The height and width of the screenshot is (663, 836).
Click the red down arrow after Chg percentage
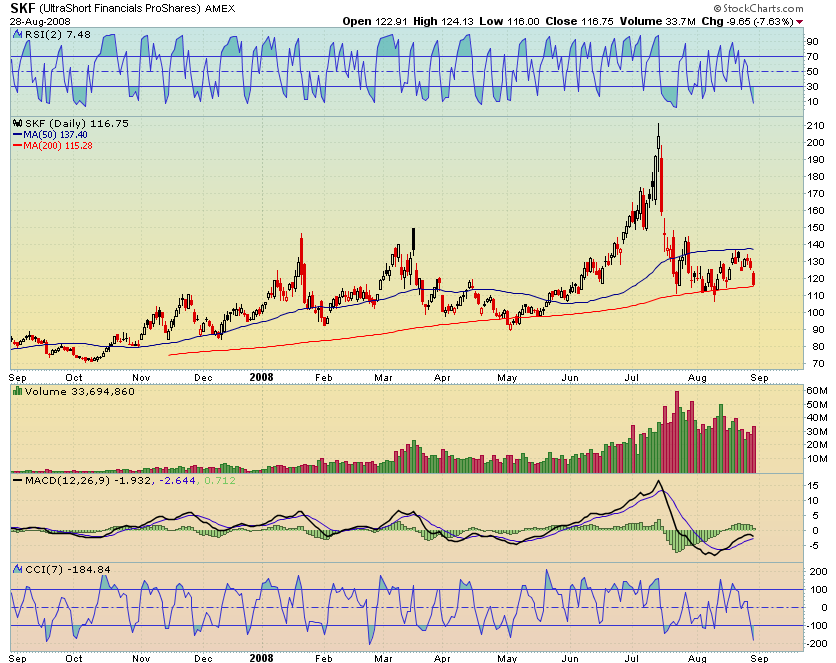[x=799, y=22]
